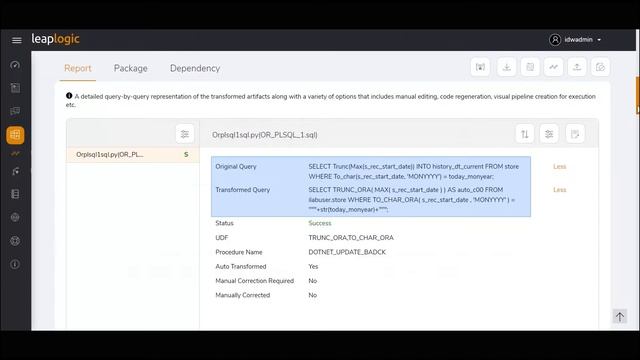
Task: Click the scroll-to-top arrow button
Action: pos(620,316)
